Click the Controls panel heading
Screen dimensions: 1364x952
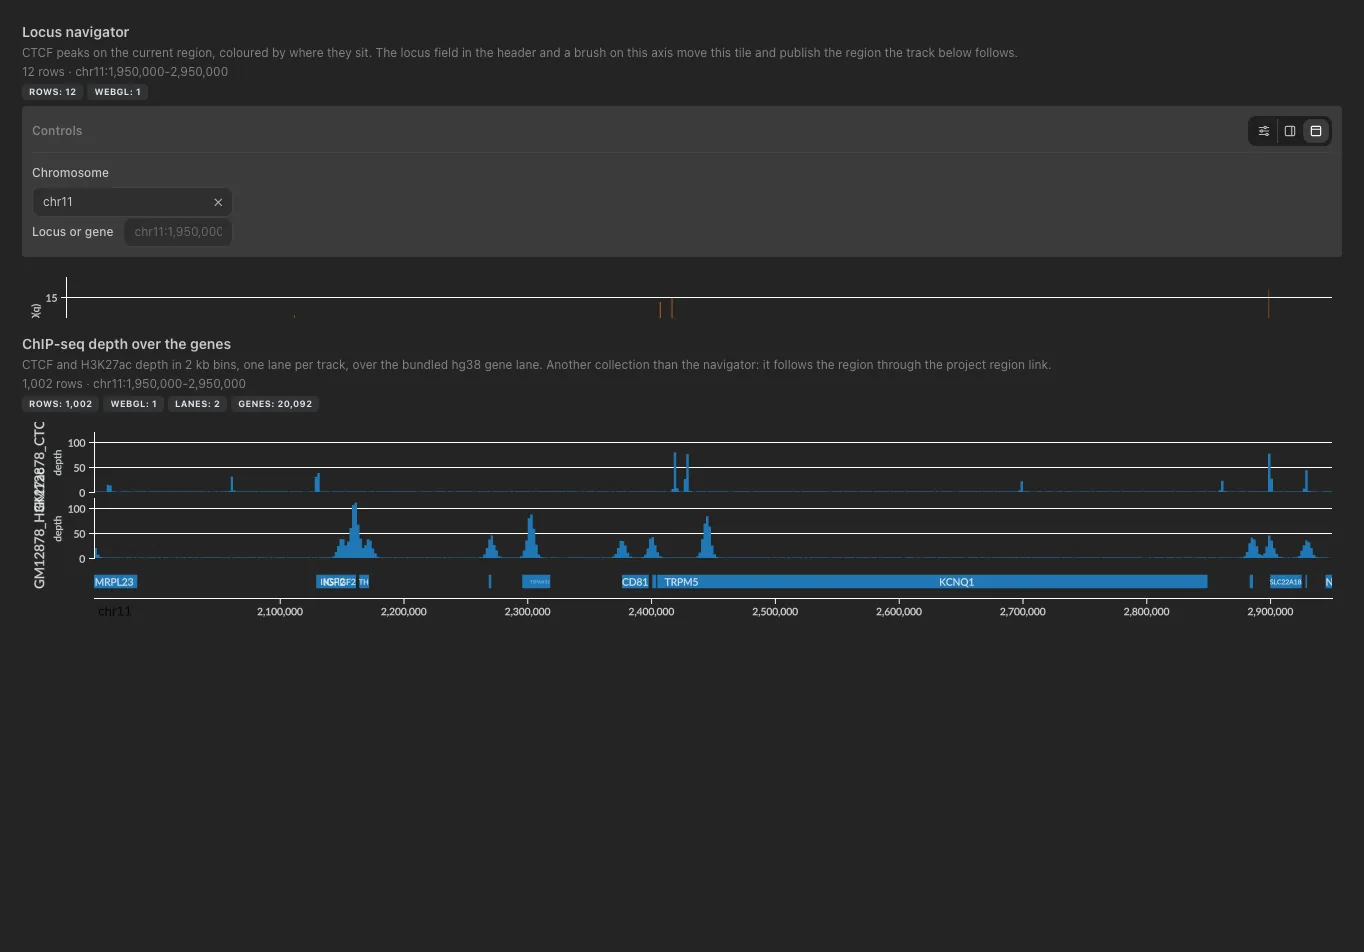pyautogui.click(x=57, y=131)
